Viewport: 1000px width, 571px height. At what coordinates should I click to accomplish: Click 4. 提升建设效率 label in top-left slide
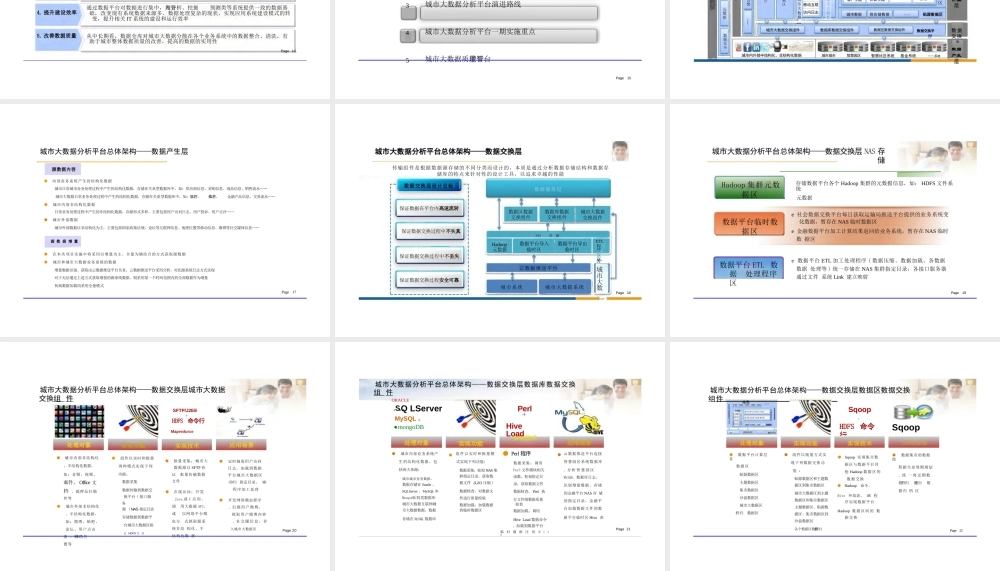58,12
